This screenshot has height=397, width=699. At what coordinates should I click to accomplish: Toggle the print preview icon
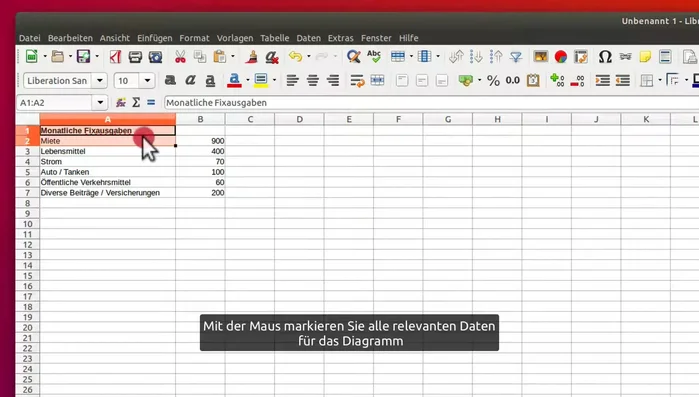point(155,57)
